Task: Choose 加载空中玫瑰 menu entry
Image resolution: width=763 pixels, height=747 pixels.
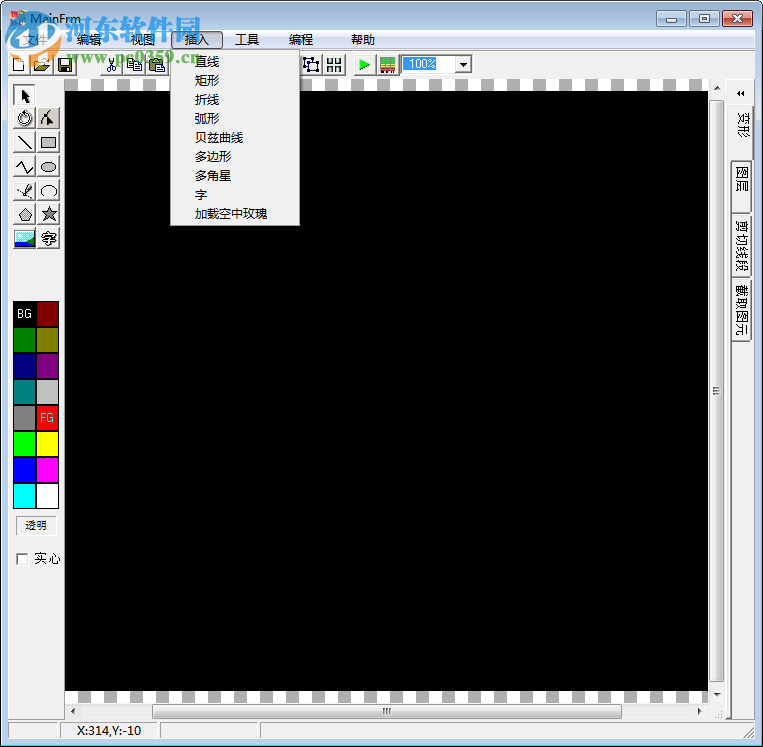Action: point(235,214)
